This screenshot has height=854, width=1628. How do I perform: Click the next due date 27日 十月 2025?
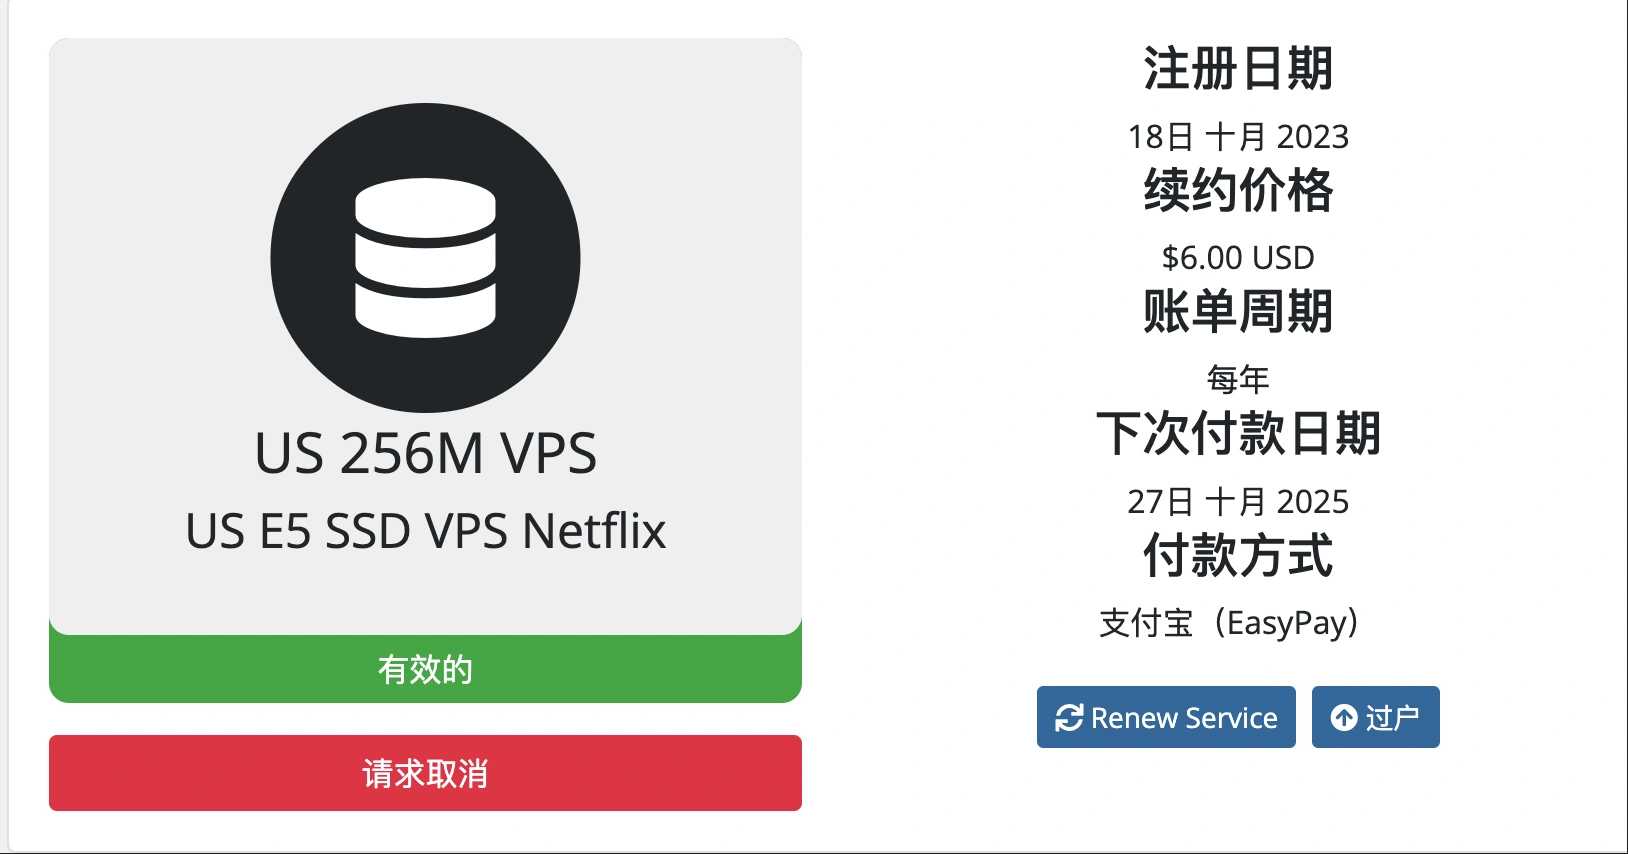click(1238, 501)
